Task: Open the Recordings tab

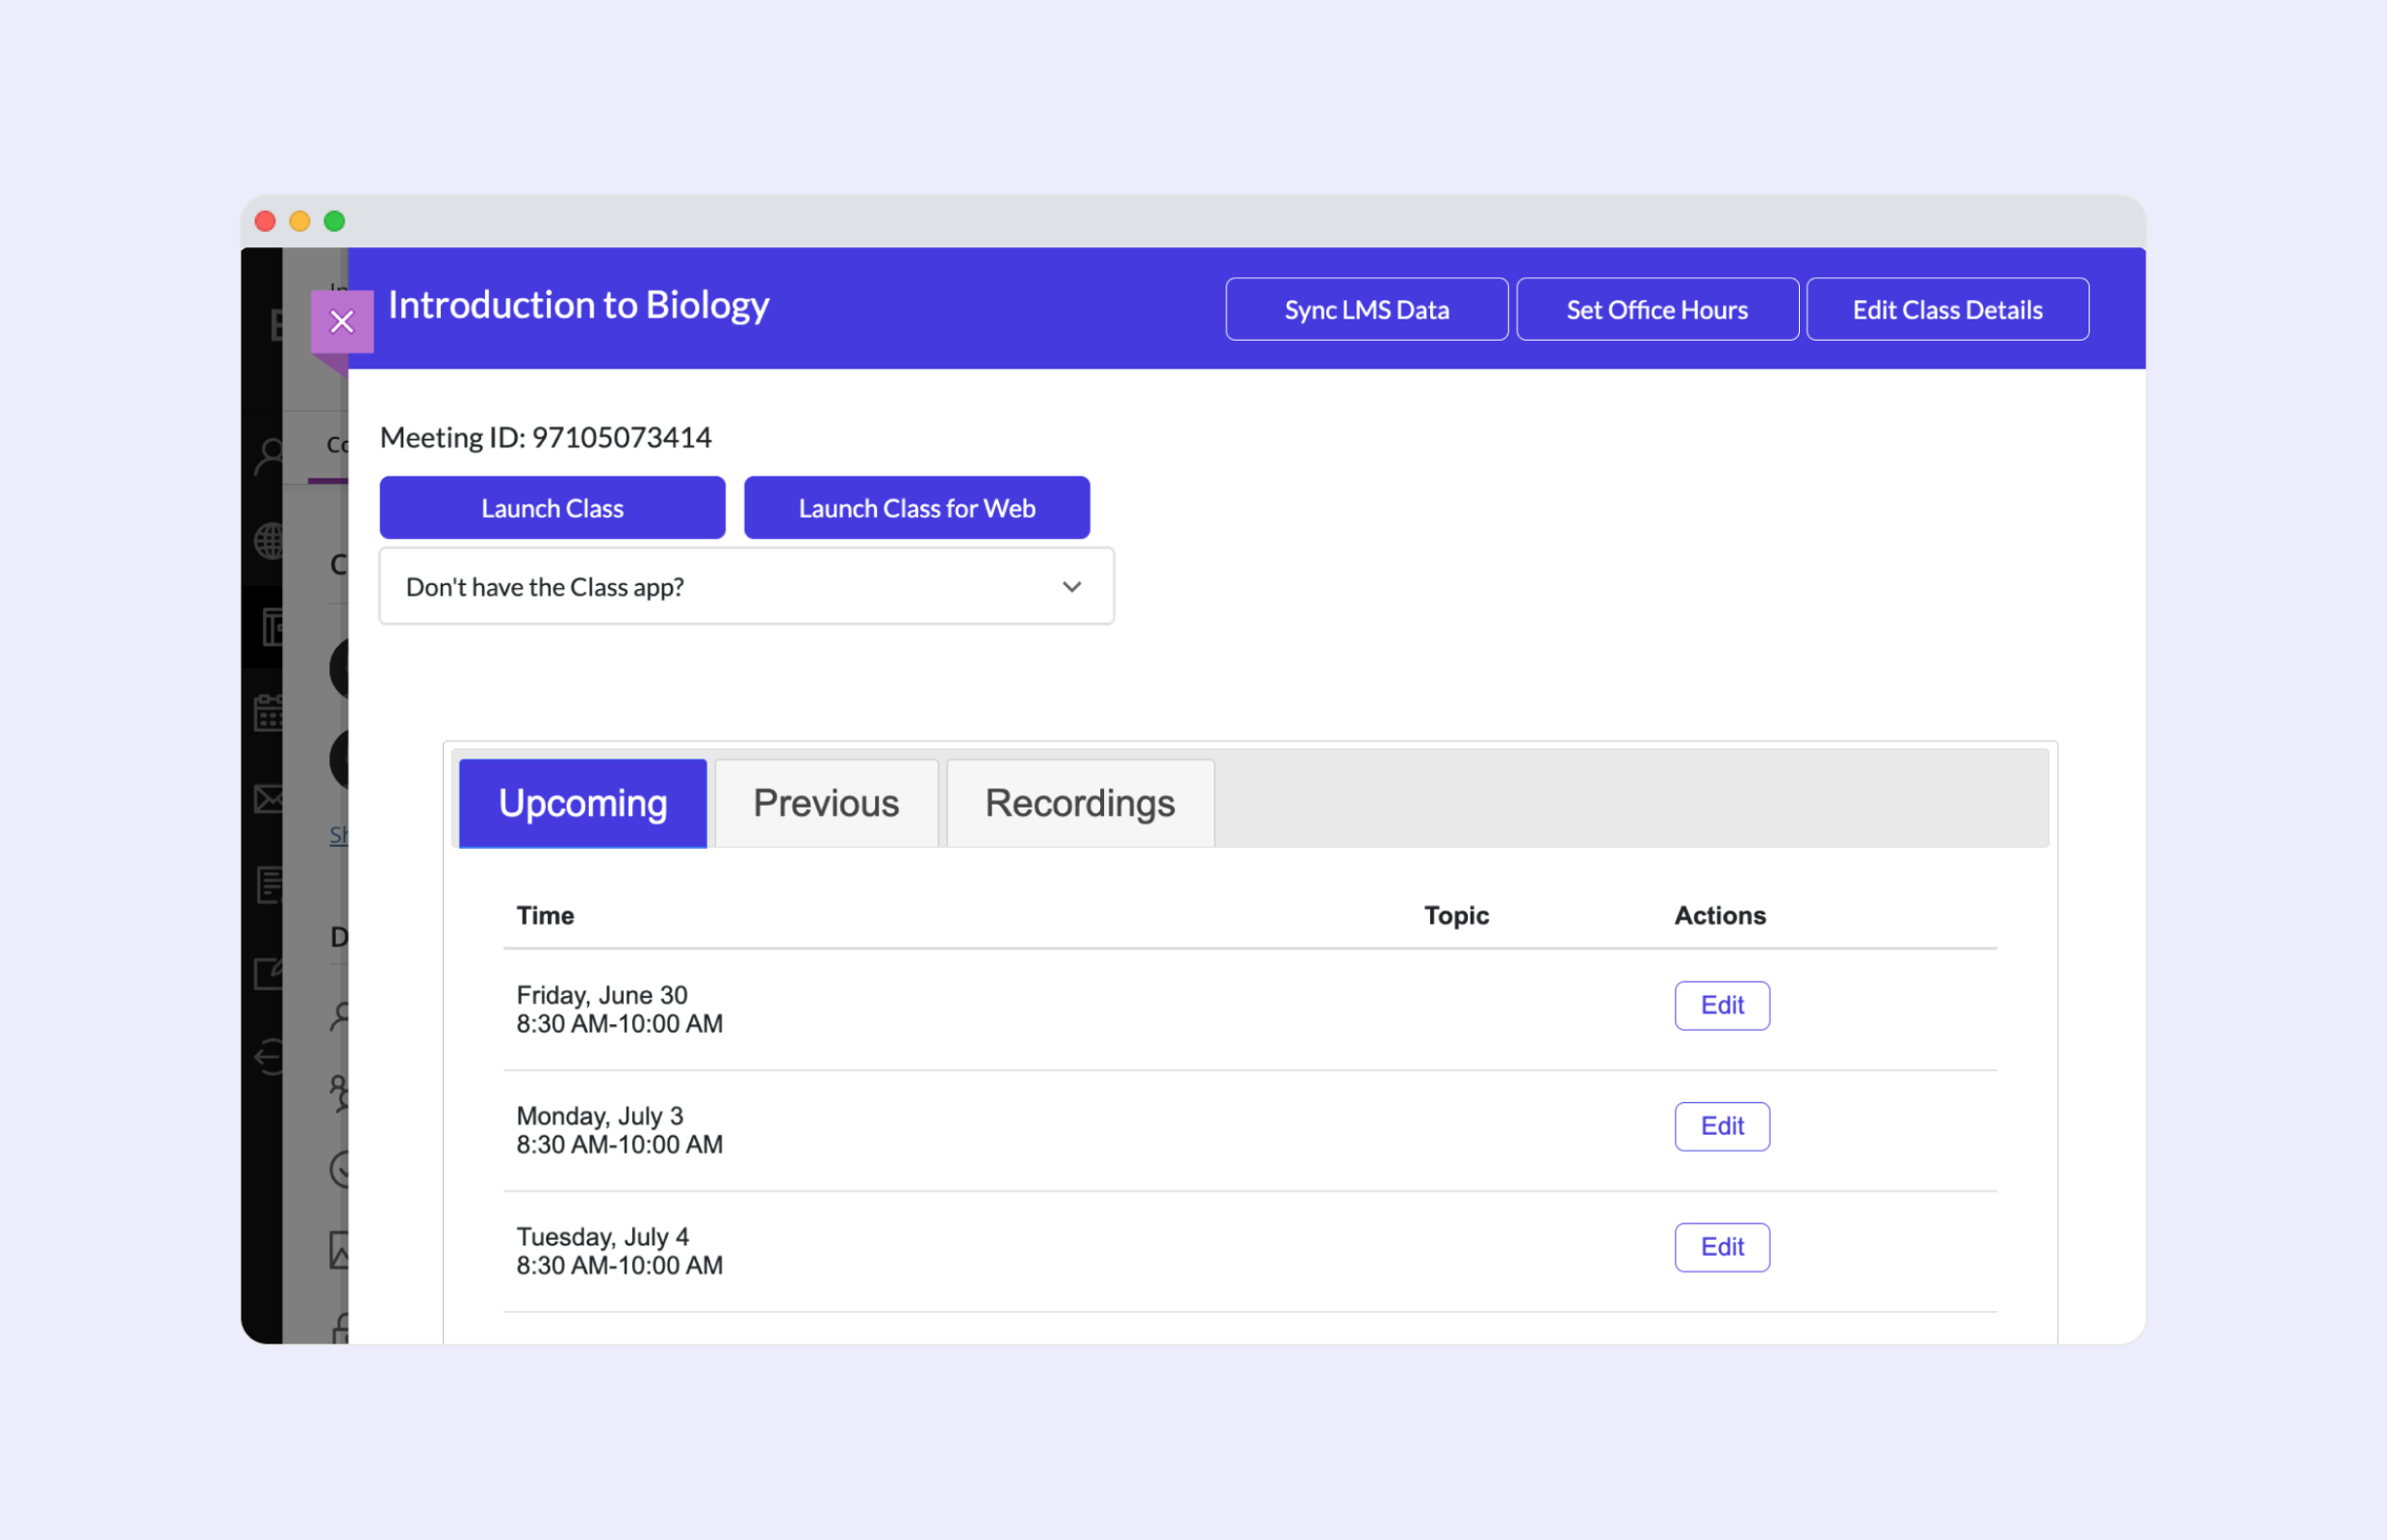Action: click(1080, 802)
